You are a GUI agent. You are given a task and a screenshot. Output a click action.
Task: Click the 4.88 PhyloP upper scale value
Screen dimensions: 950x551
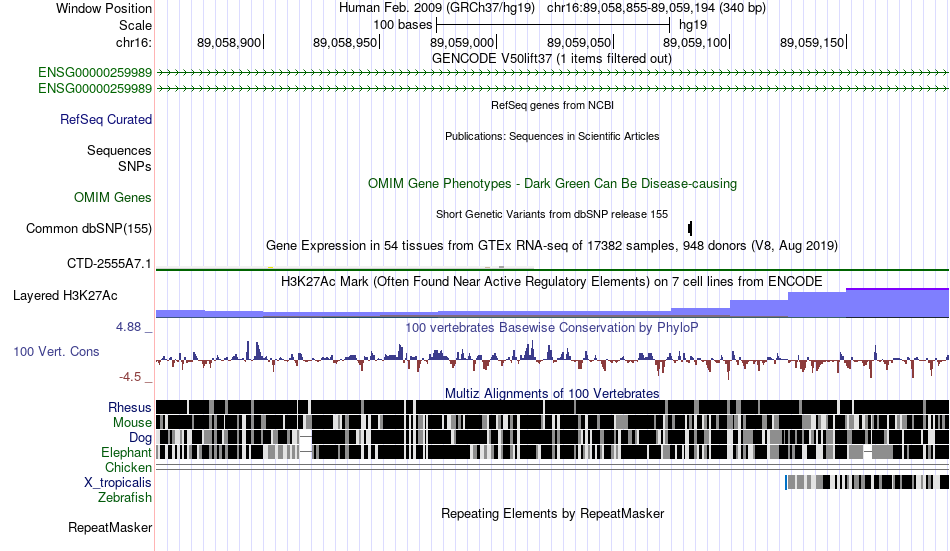click(x=128, y=327)
